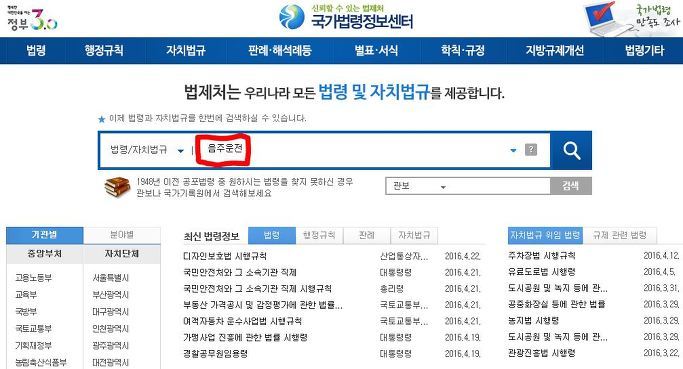Open the 디자인보호법 시행규칙 entry
Image resolution: width=683 pixels, height=369 pixels.
pyautogui.click(x=225, y=256)
